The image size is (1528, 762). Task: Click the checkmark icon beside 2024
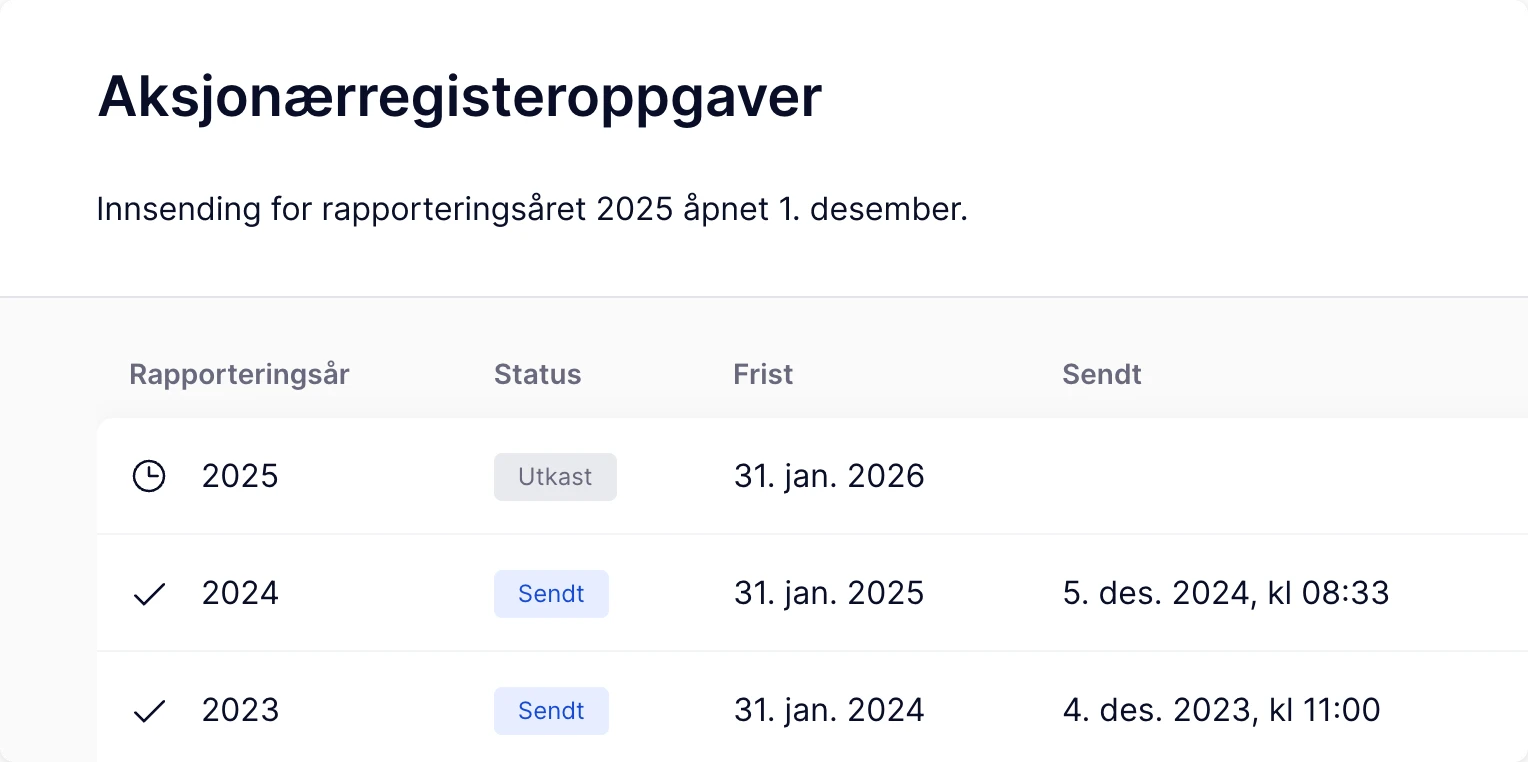(x=149, y=595)
